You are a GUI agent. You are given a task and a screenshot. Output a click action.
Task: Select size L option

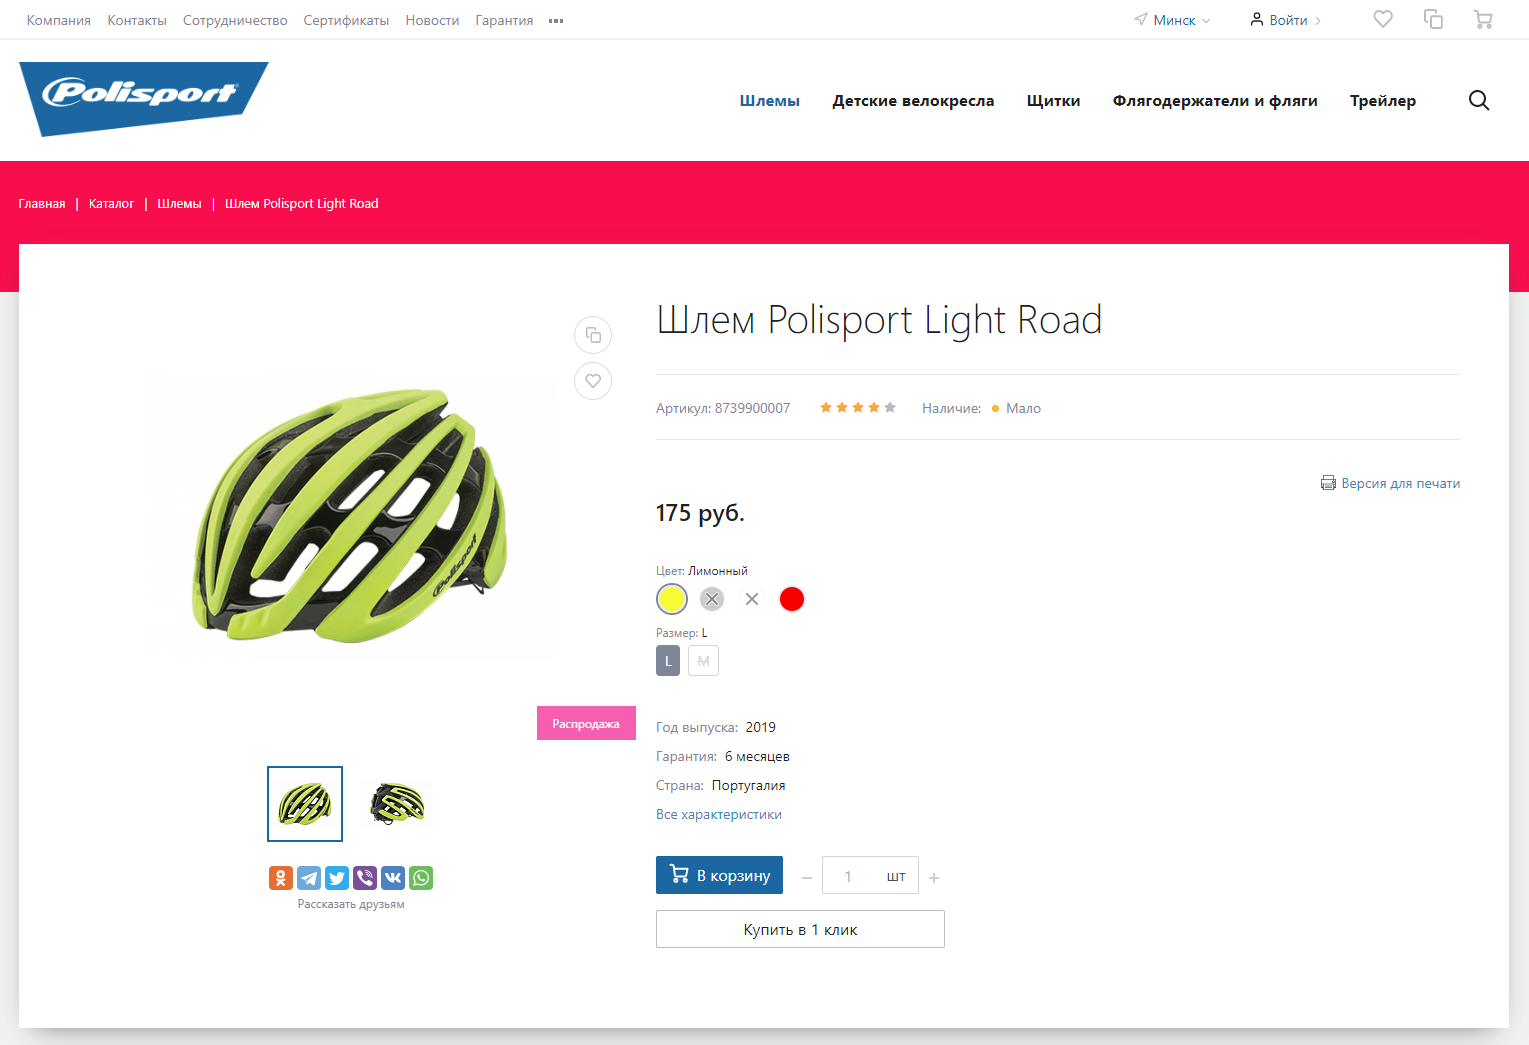[668, 661]
